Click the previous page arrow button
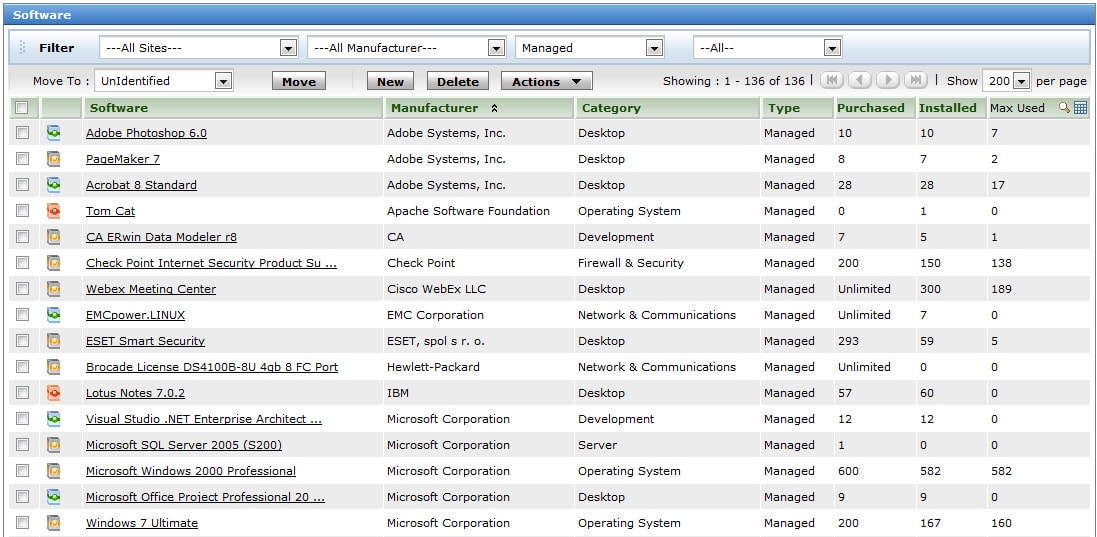This screenshot has width=1097, height=537. pyautogui.click(x=860, y=80)
